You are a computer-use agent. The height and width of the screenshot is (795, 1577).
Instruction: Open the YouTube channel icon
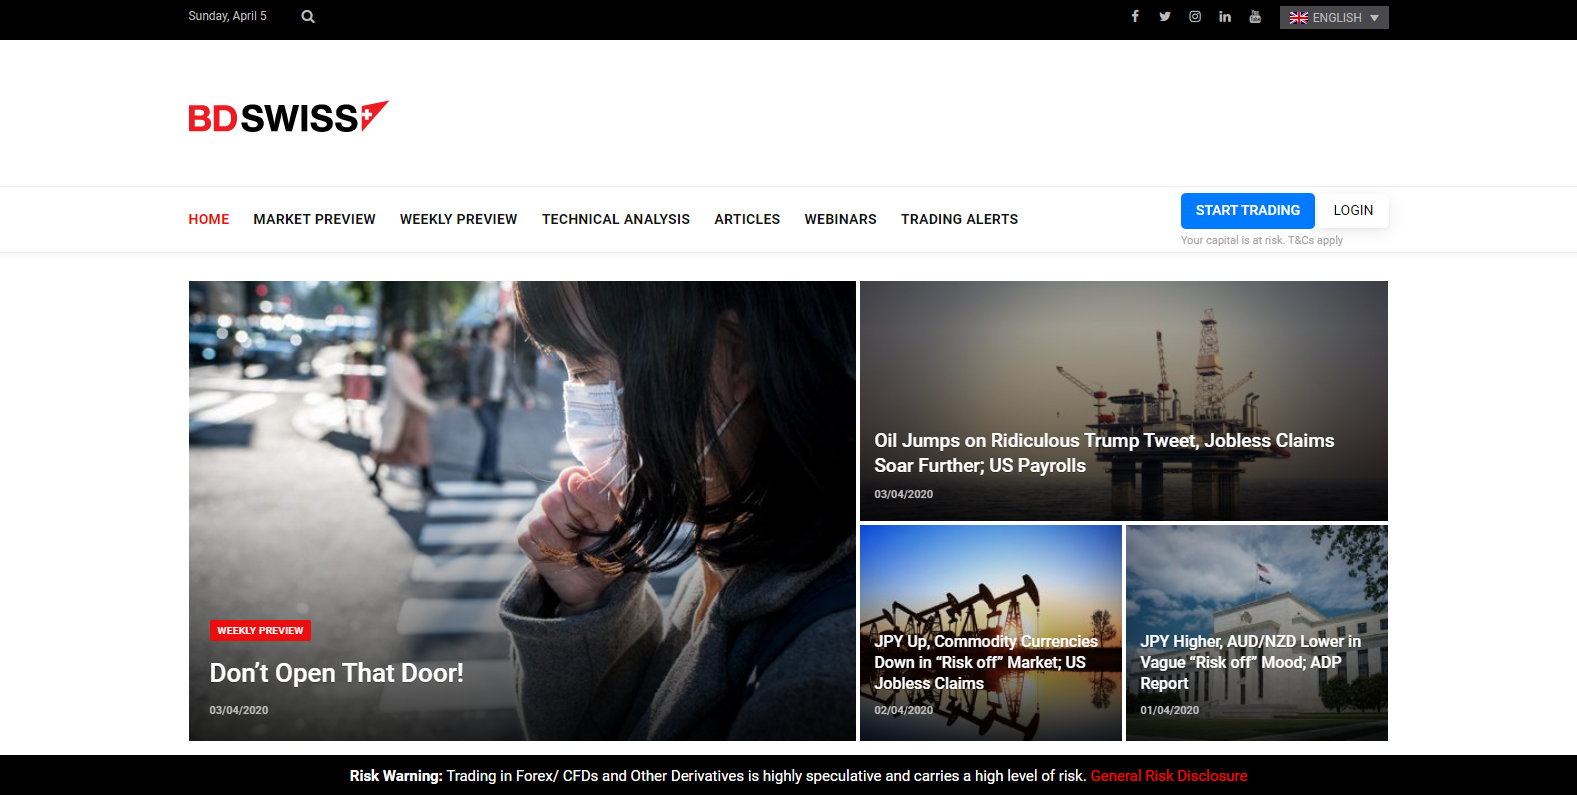point(1255,16)
